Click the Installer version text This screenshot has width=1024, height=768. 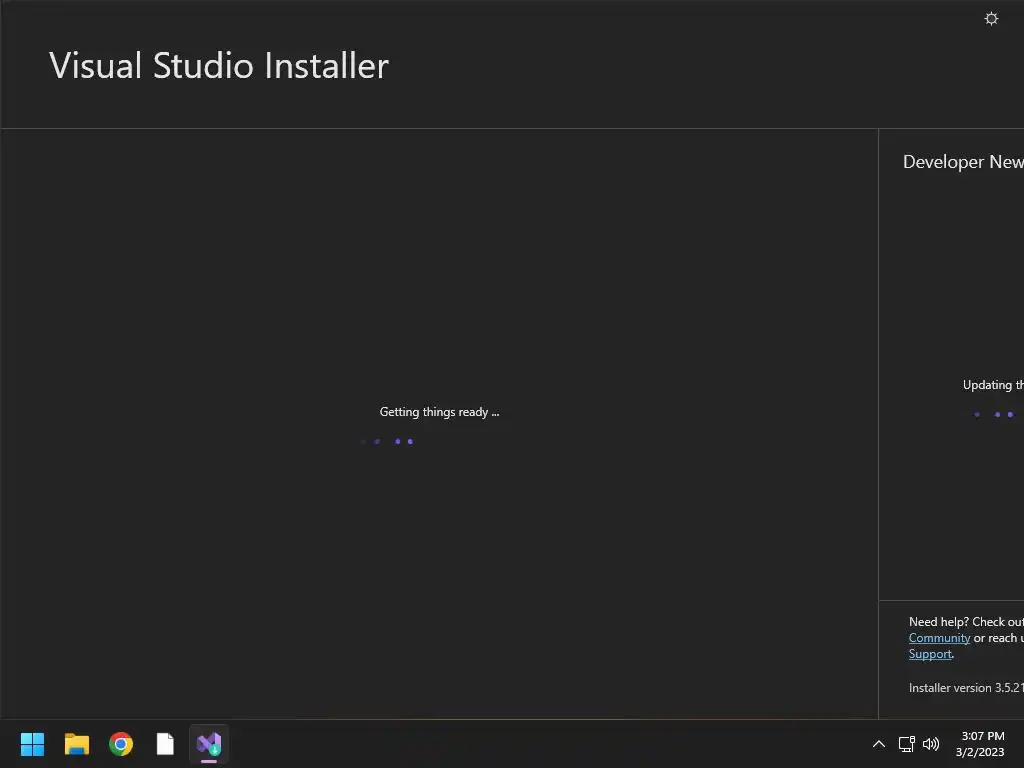[966, 688]
